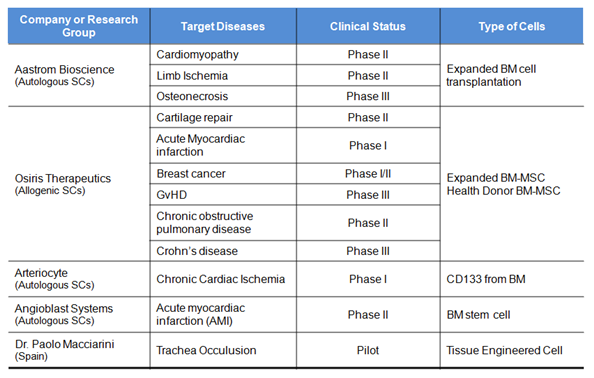Click the Cartilage repair cell

click(x=223, y=117)
